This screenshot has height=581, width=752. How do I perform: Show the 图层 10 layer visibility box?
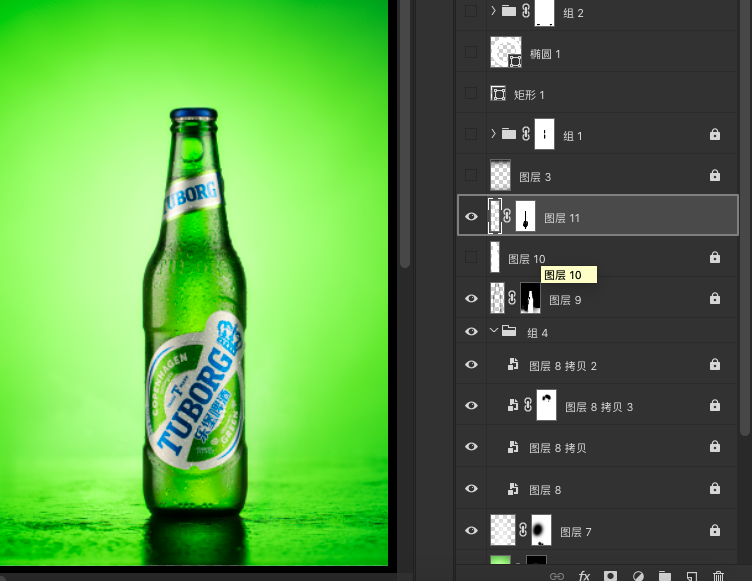pyautogui.click(x=471, y=257)
